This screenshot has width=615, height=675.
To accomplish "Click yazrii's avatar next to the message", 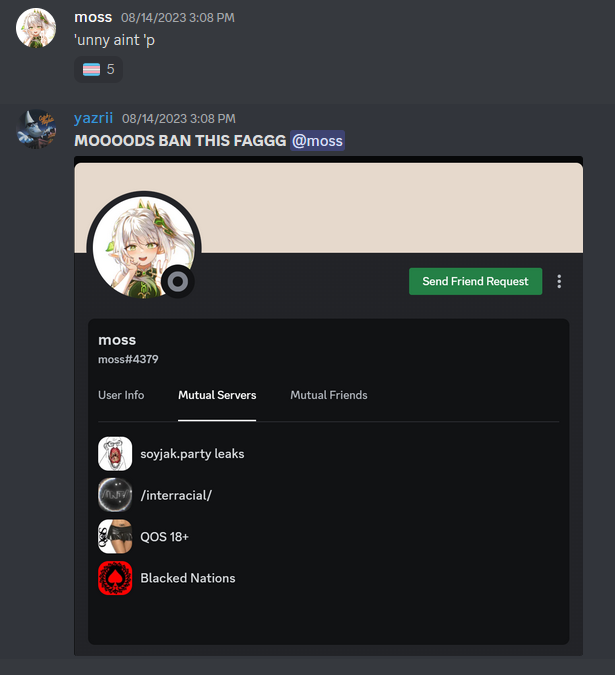I will click(36, 129).
